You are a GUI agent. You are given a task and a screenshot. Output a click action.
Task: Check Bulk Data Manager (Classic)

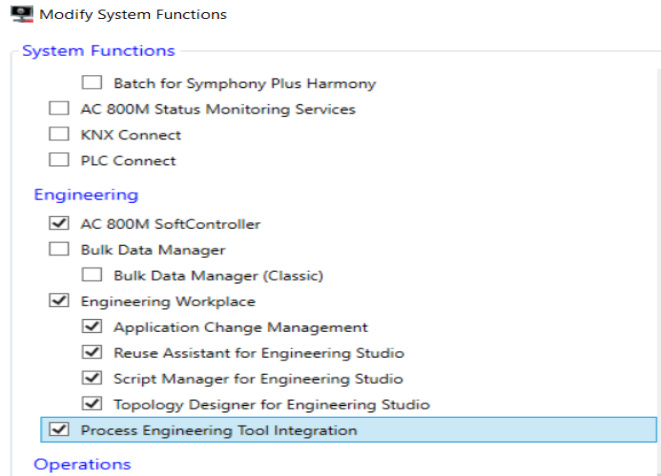point(92,275)
